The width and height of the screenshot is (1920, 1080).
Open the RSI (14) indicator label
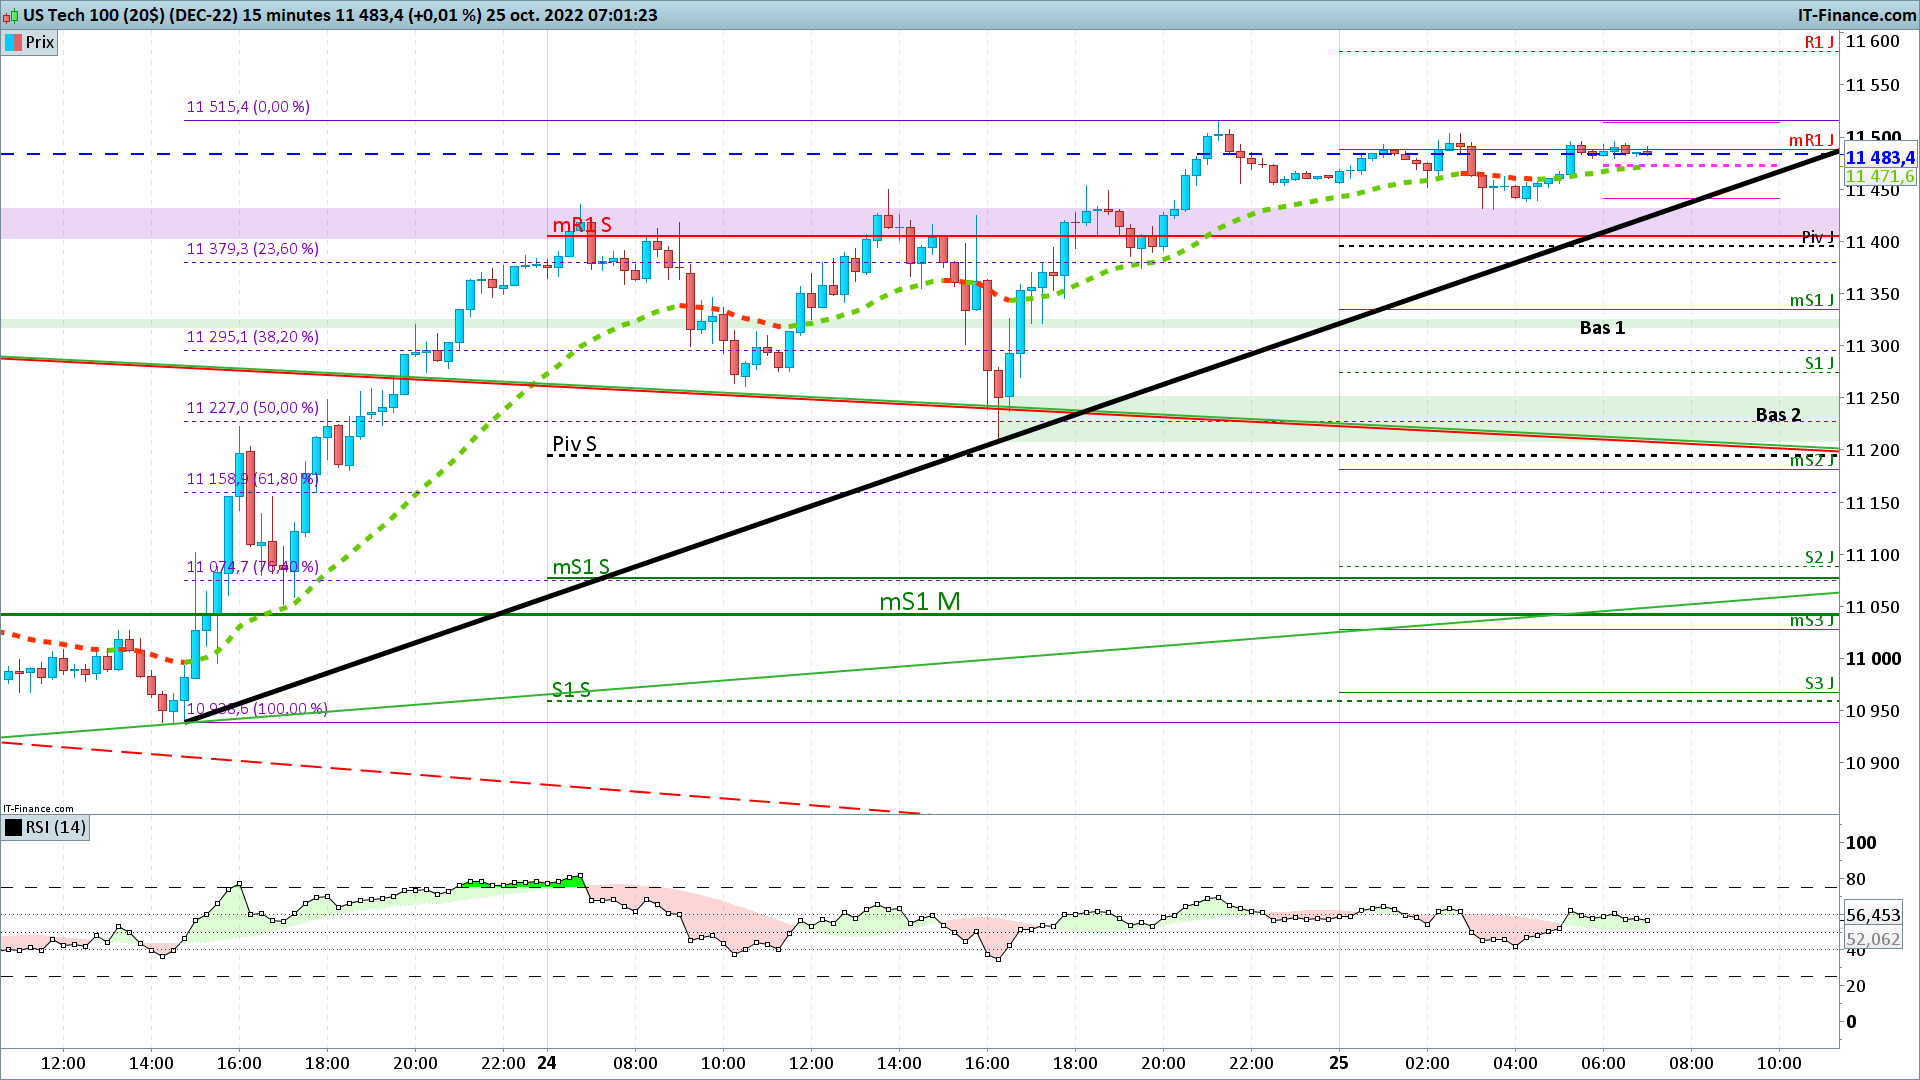coord(55,827)
